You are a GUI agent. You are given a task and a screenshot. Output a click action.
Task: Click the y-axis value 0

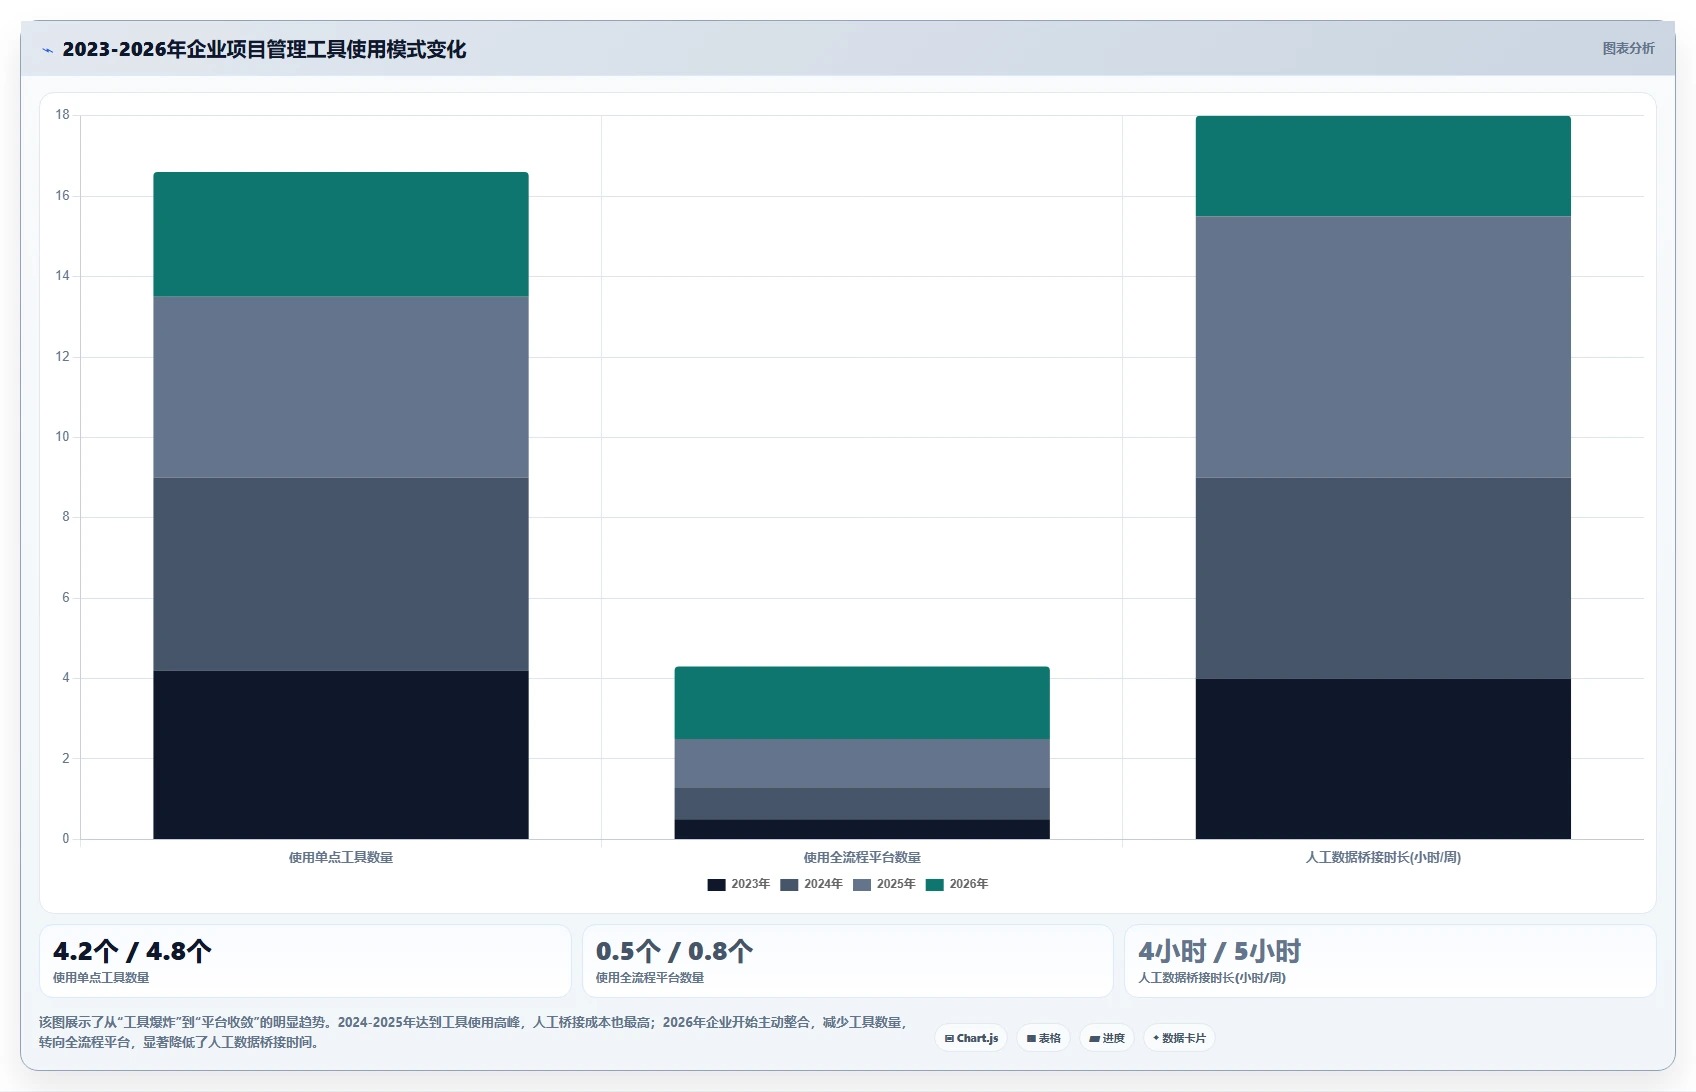[x=66, y=839]
